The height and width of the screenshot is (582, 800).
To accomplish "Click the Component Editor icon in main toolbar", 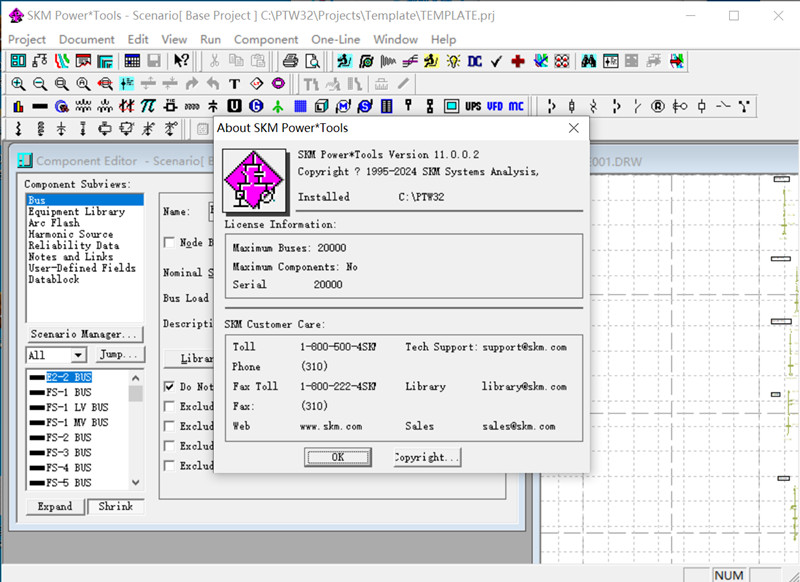I will pos(18,61).
